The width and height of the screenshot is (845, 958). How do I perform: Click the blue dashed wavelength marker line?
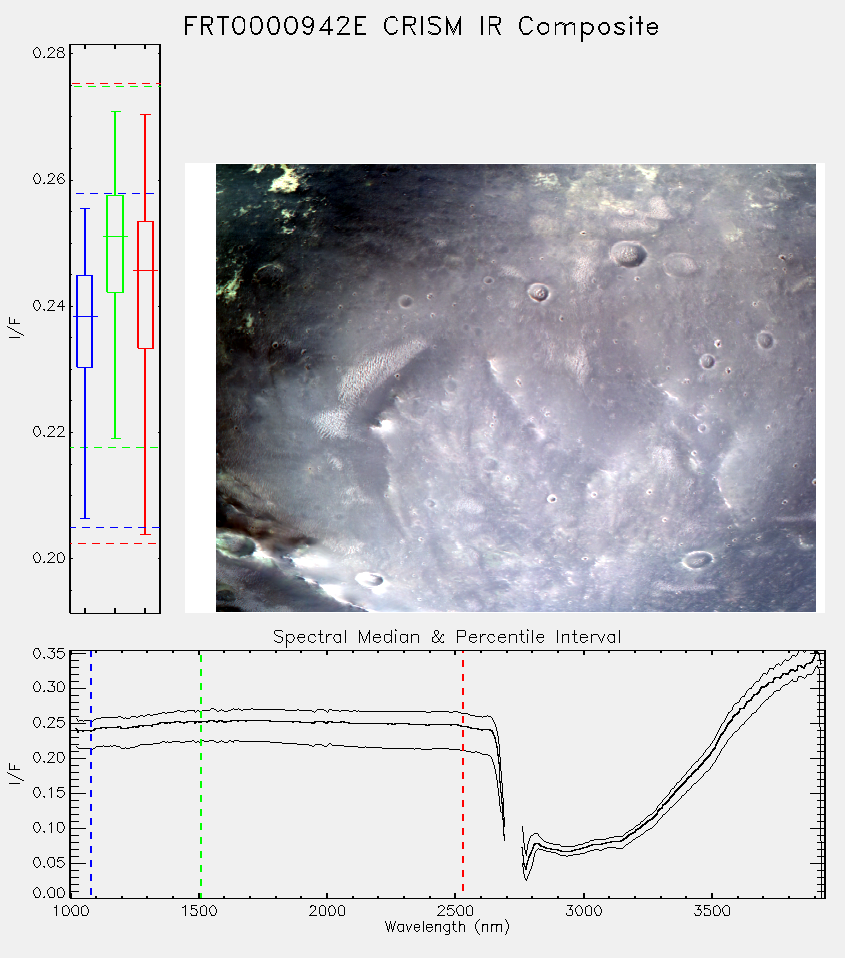pyautogui.click(x=91, y=774)
